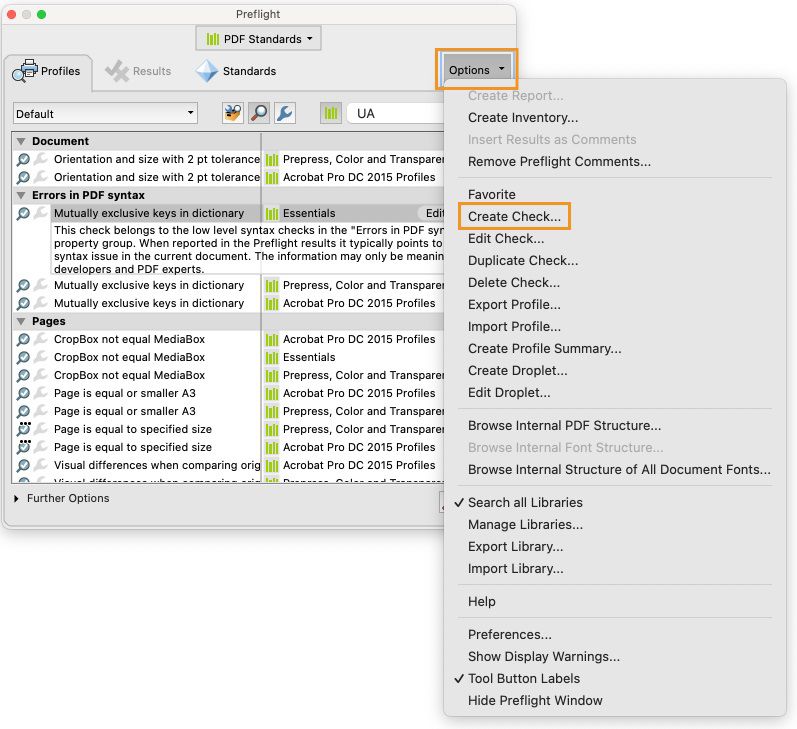Viewport: 797px width, 729px height.
Task: Click magnifier icon of 'Page is equal or smaller A3' Acrobat row
Action: (23, 393)
